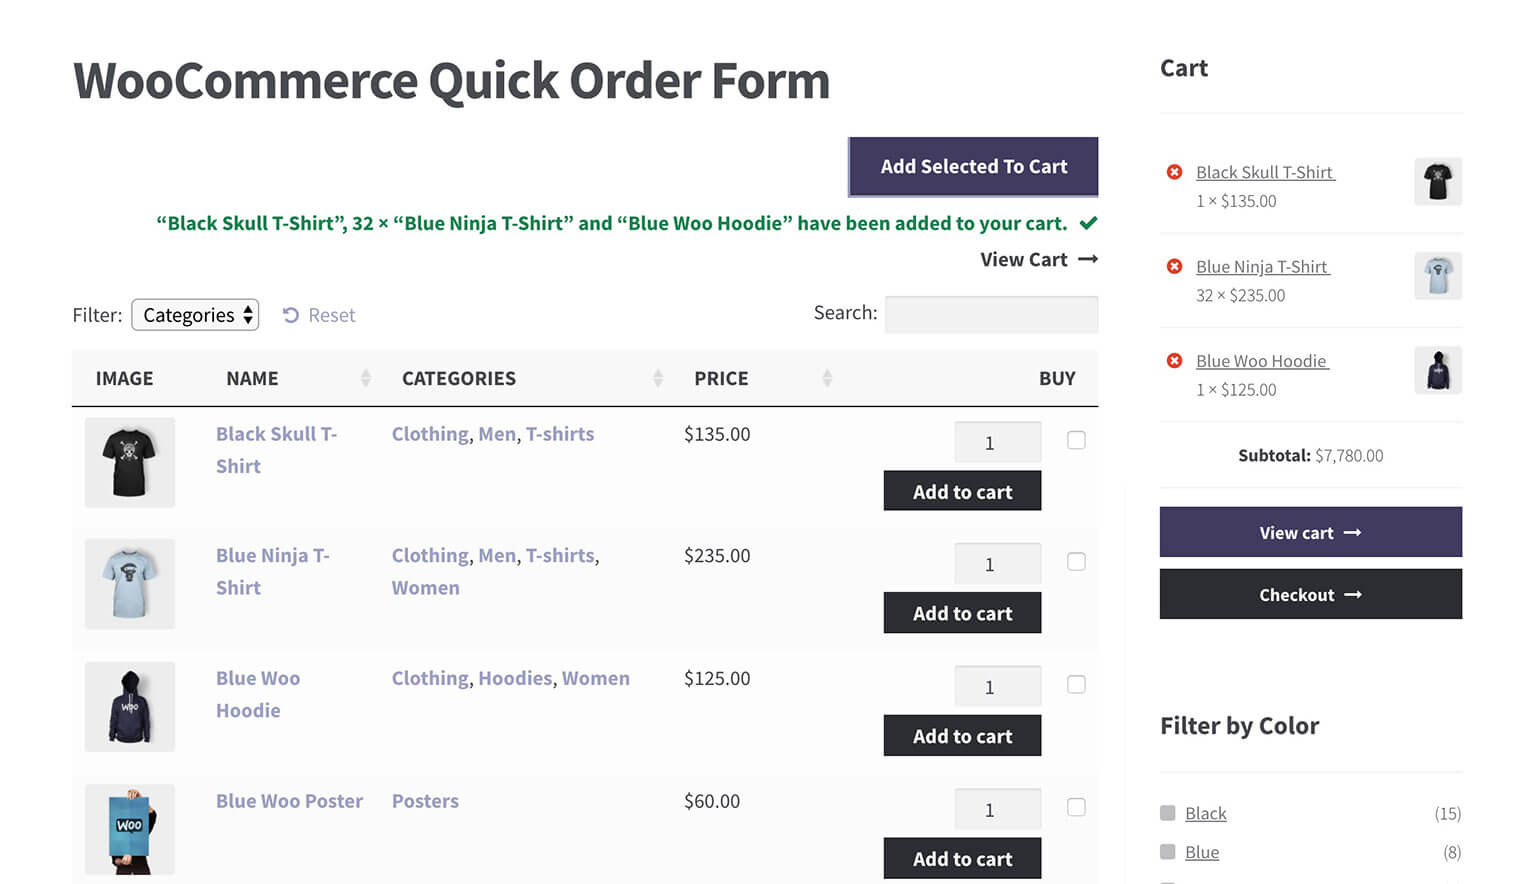Image resolution: width=1540 pixels, height=884 pixels.
Task: Click the Reset filter icon
Action: point(291,315)
